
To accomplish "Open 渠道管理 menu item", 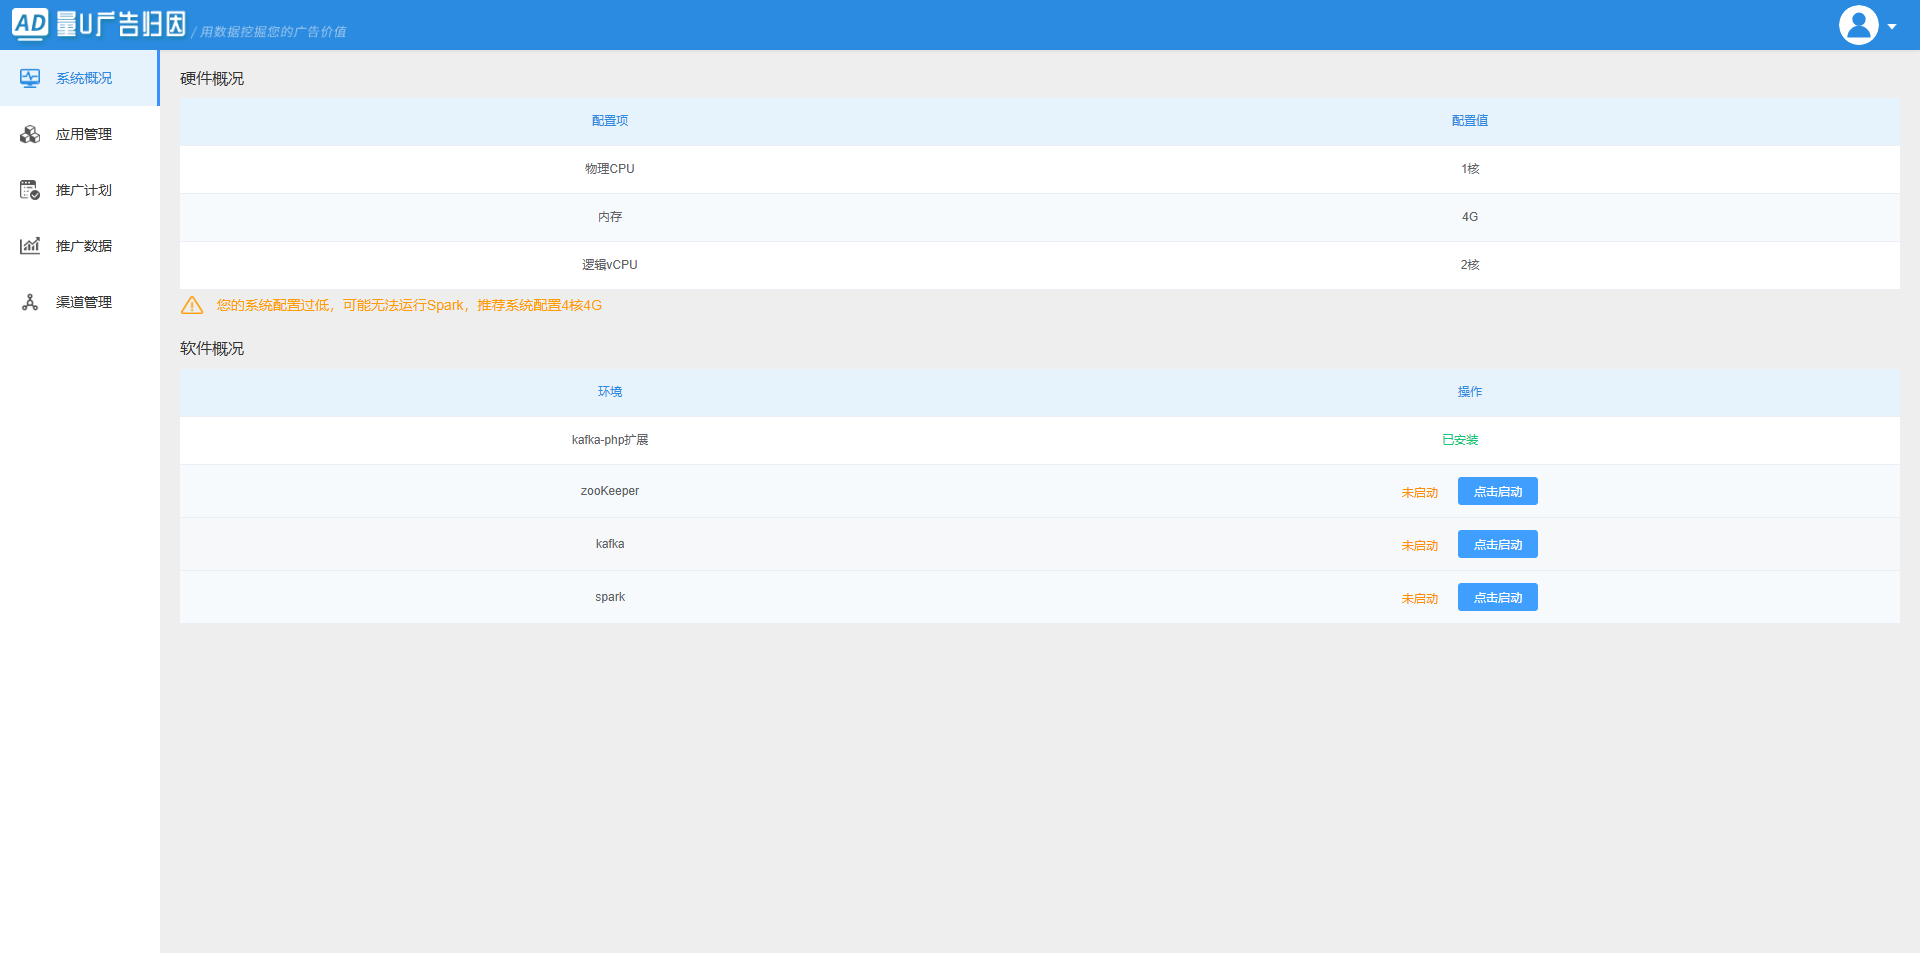I will [x=79, y=302].
